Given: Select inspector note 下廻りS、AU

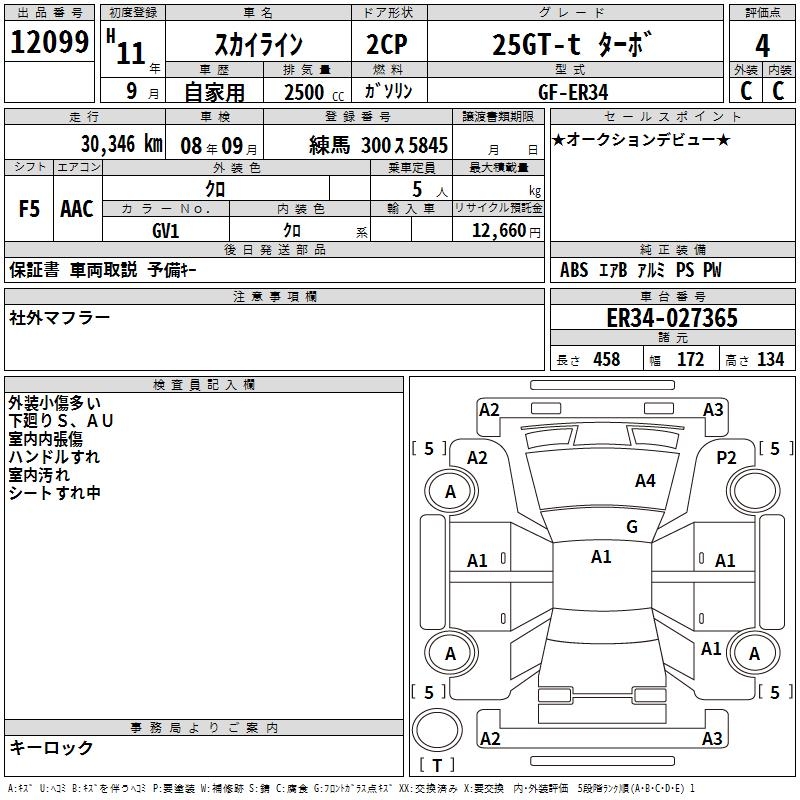Looking at the screenshot, I should pos(61,421).
